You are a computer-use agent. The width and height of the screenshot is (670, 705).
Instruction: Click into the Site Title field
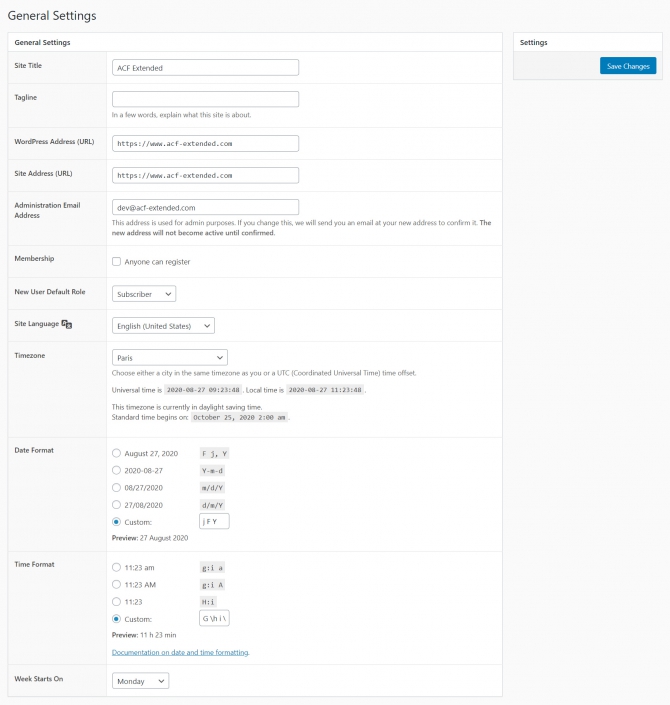[205, 68]
